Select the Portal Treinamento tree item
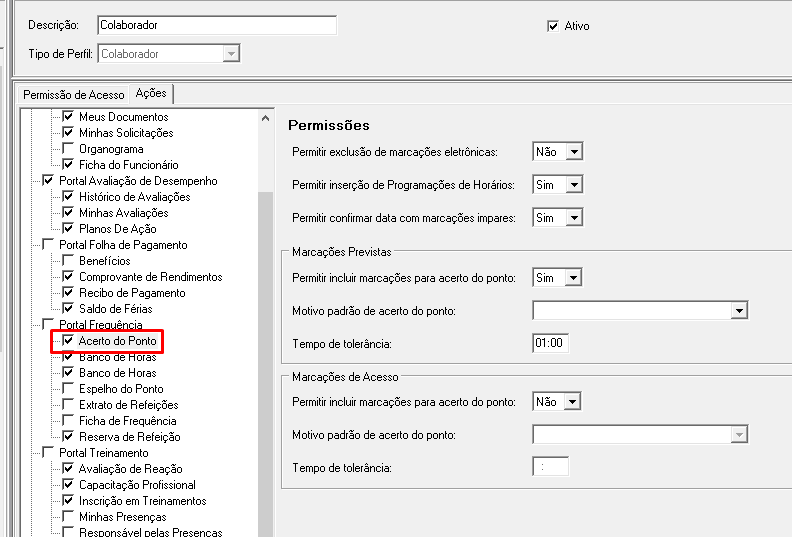The width and height of the screenshot is (792, 537). click(x=103, y=453)
